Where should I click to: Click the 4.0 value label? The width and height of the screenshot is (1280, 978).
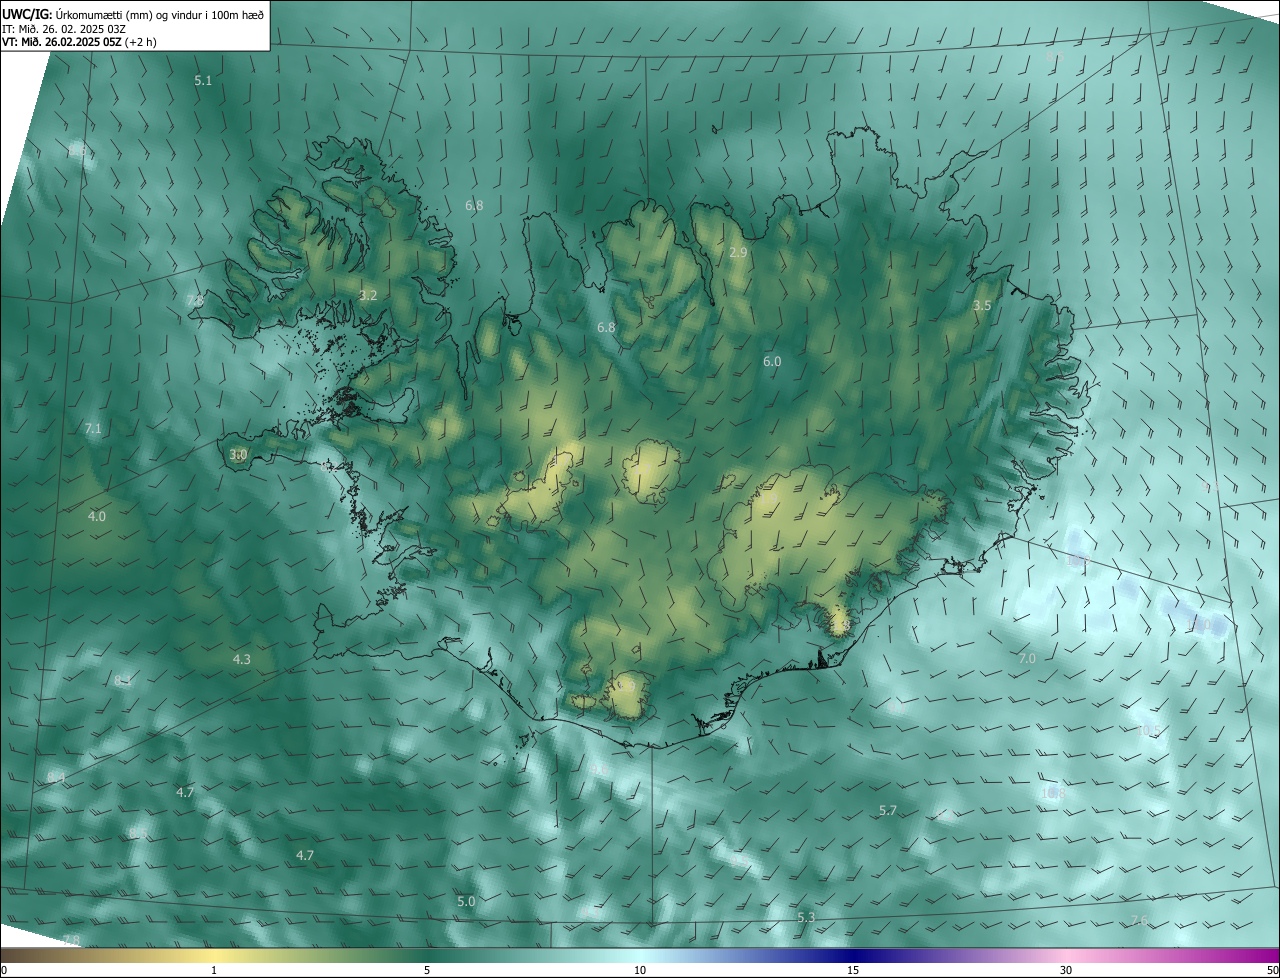pyautogui.click(x=96, y=516)
